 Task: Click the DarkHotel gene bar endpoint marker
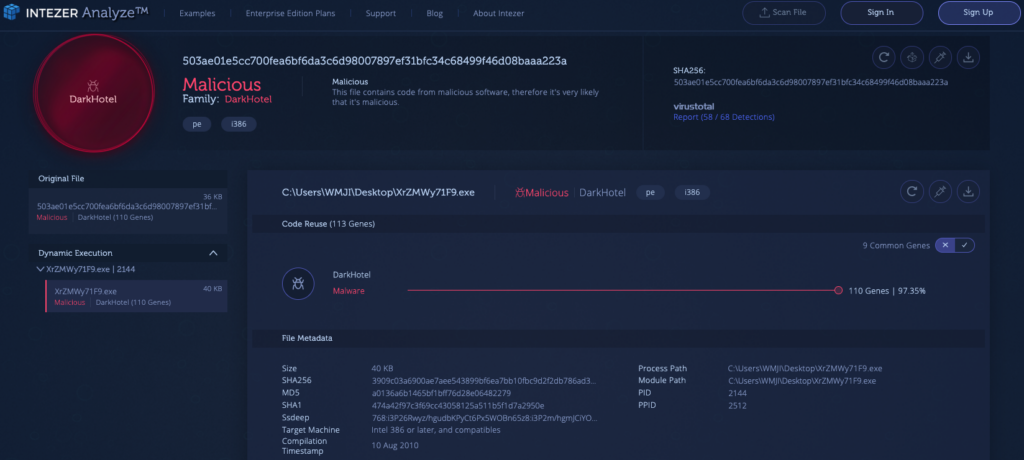[x=838, y=290]
